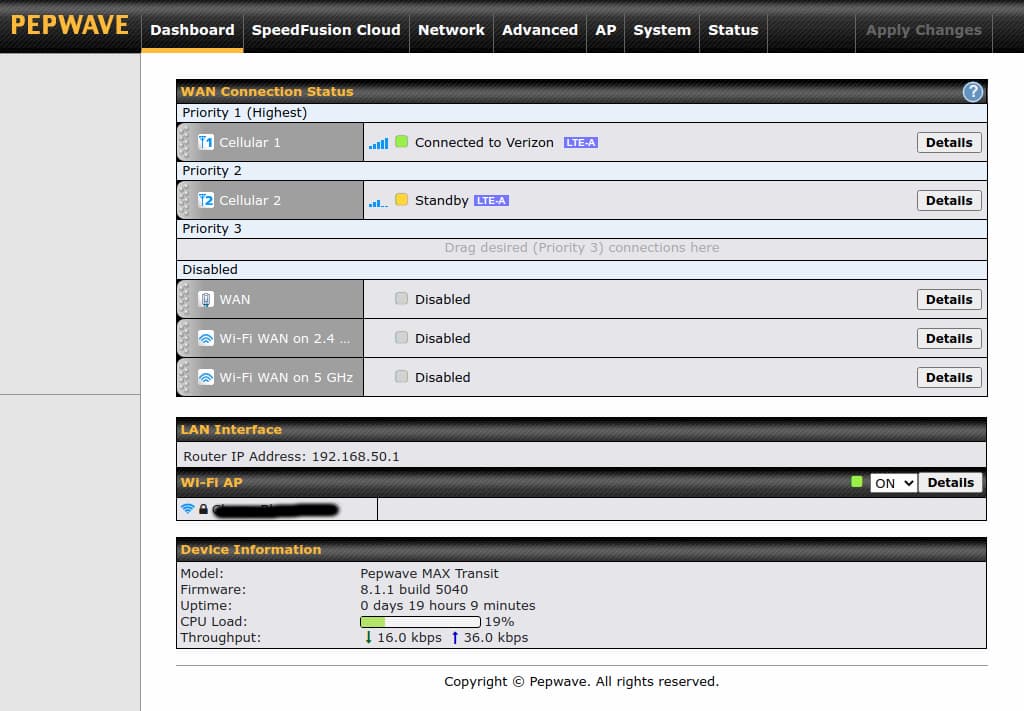Open the Network tab
This screenshot has width=1024, height=711.
tap(451, 30)
